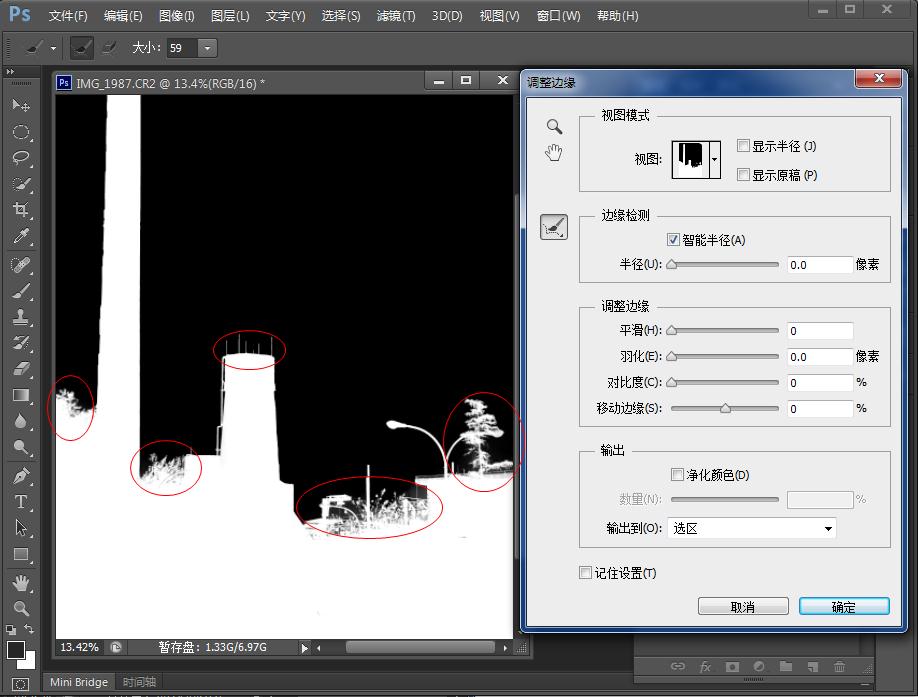Image resolution: width=918 pixels, height=697 pixels.
Task: Enable 显示半径 (J) checkbox
Action: 743,146
